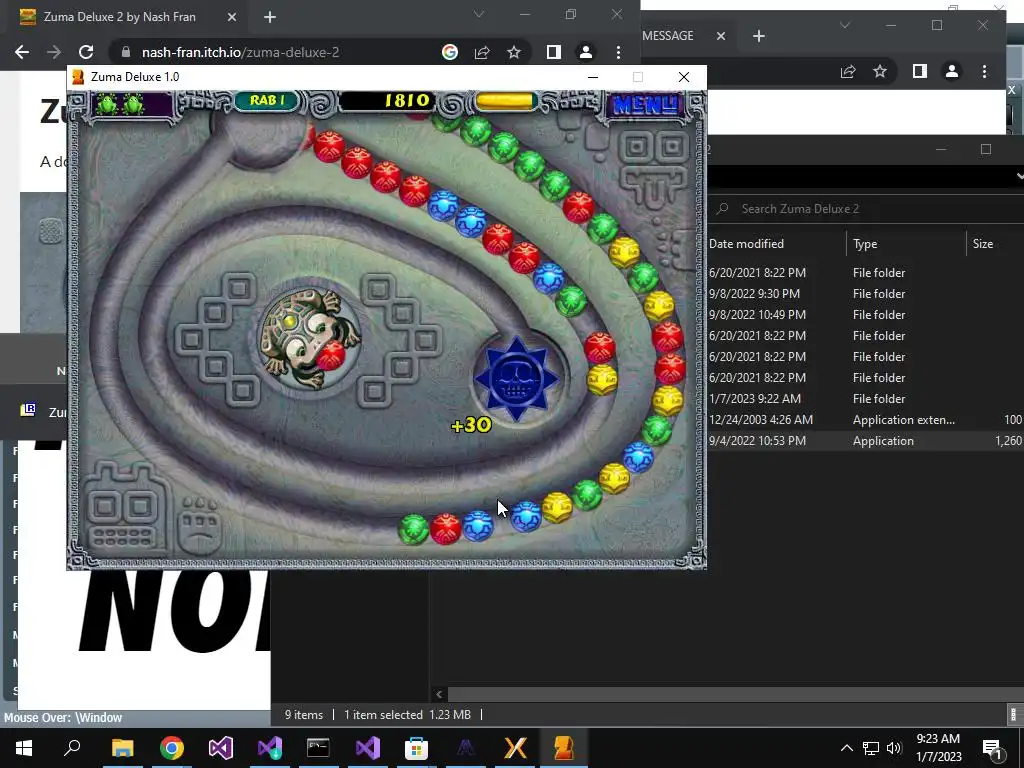Select the MESSAGE tab in back Chrome

[667, 36]
